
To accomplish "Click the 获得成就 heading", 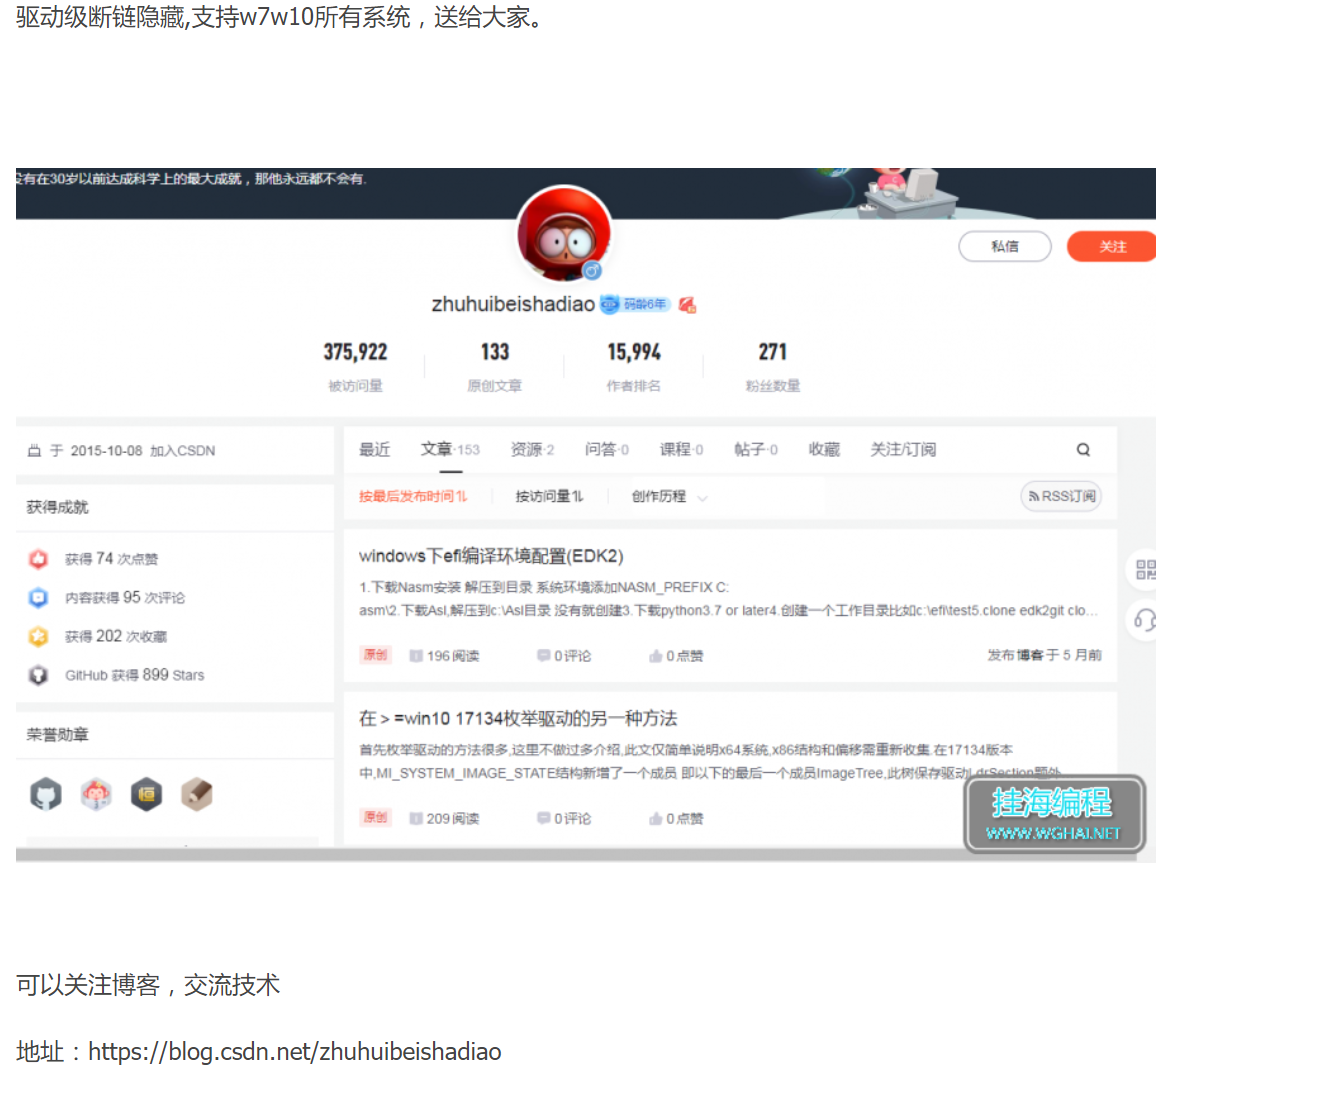I will tap(58, 507).
